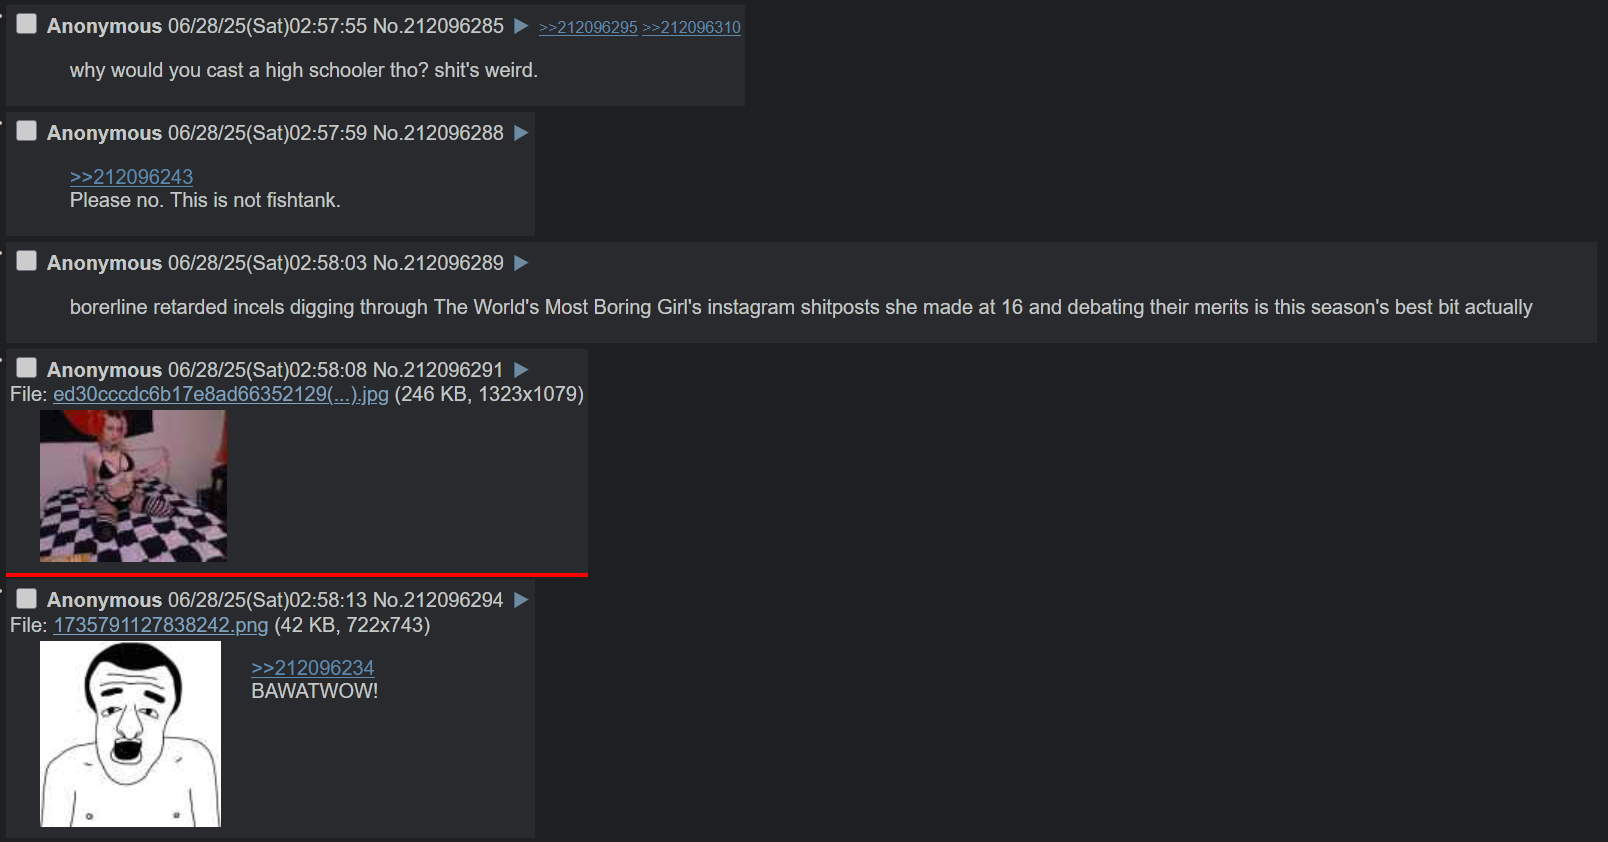Open post menu arrow for No.212096289
Image resolution: width=1608 pixels, height=842 pixels.
[521, 263]
